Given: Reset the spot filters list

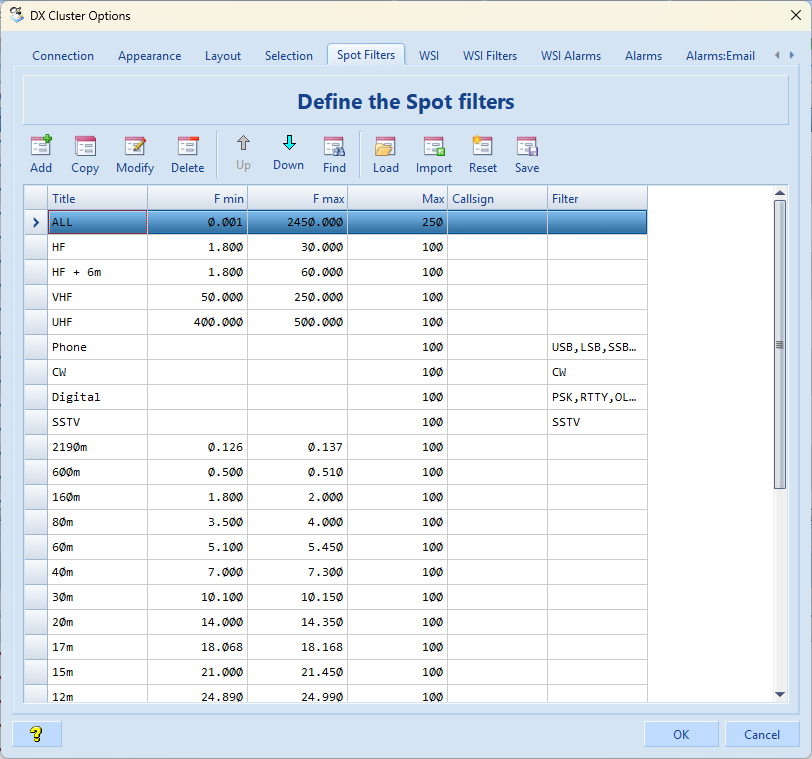Looking at the screenshot, I should point(483,154).
